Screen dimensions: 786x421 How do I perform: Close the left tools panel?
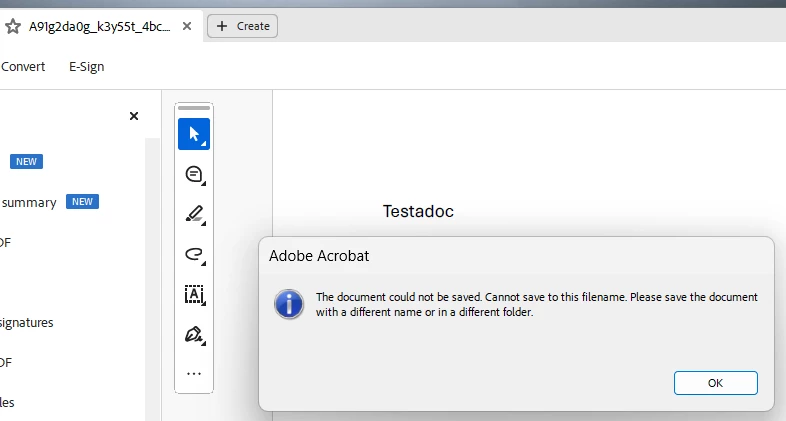pos(134,116)
